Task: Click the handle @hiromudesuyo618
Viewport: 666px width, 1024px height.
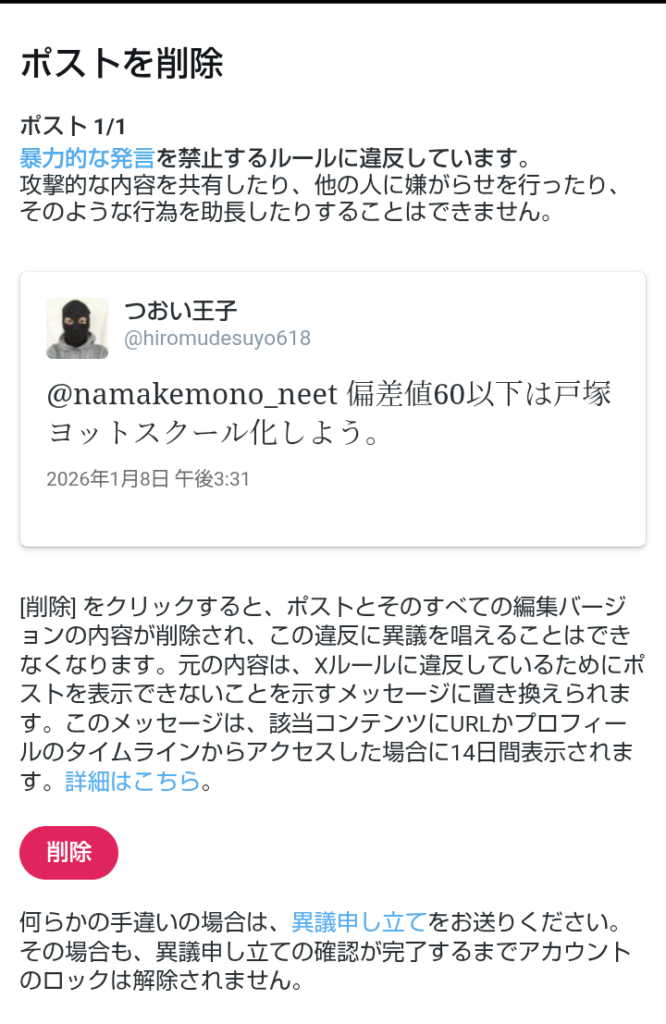Action: [217, 339]
